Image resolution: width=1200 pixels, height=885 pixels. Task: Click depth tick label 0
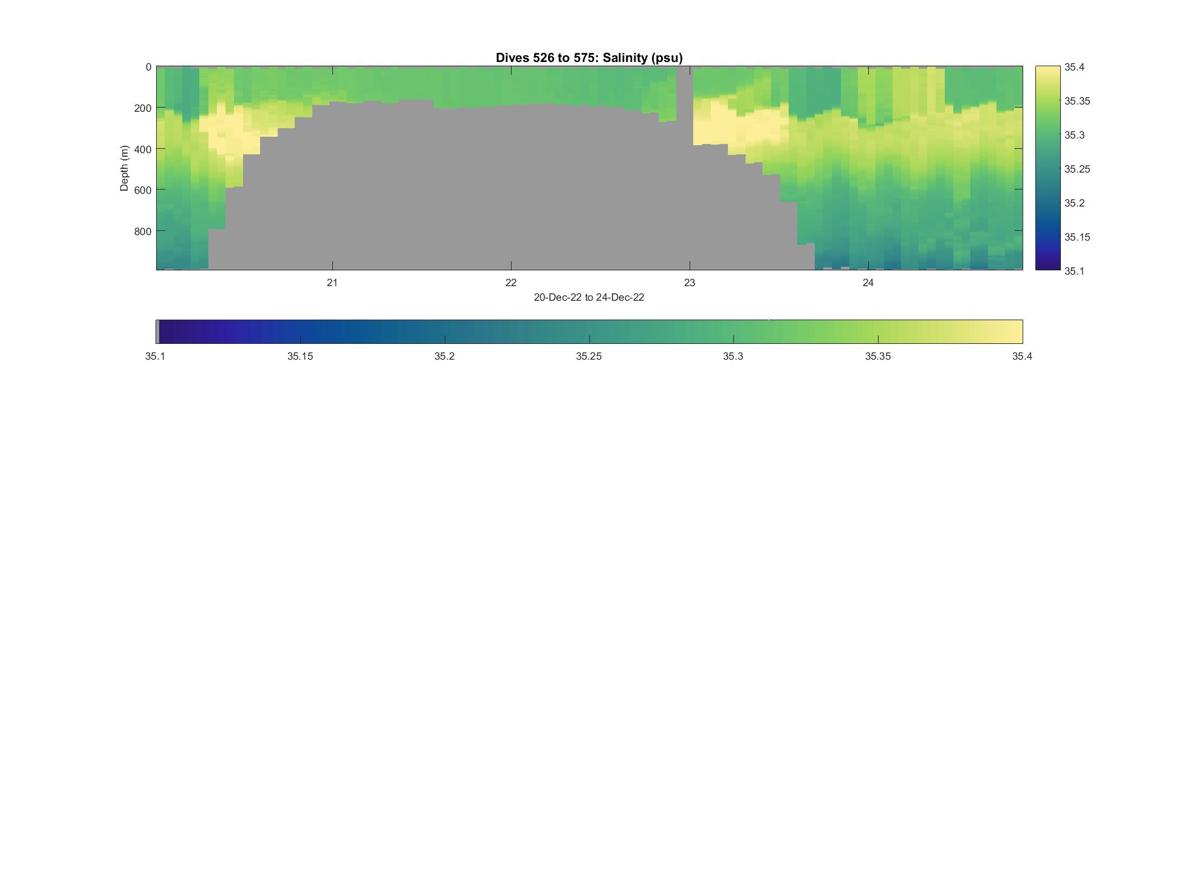click(148, 68)
